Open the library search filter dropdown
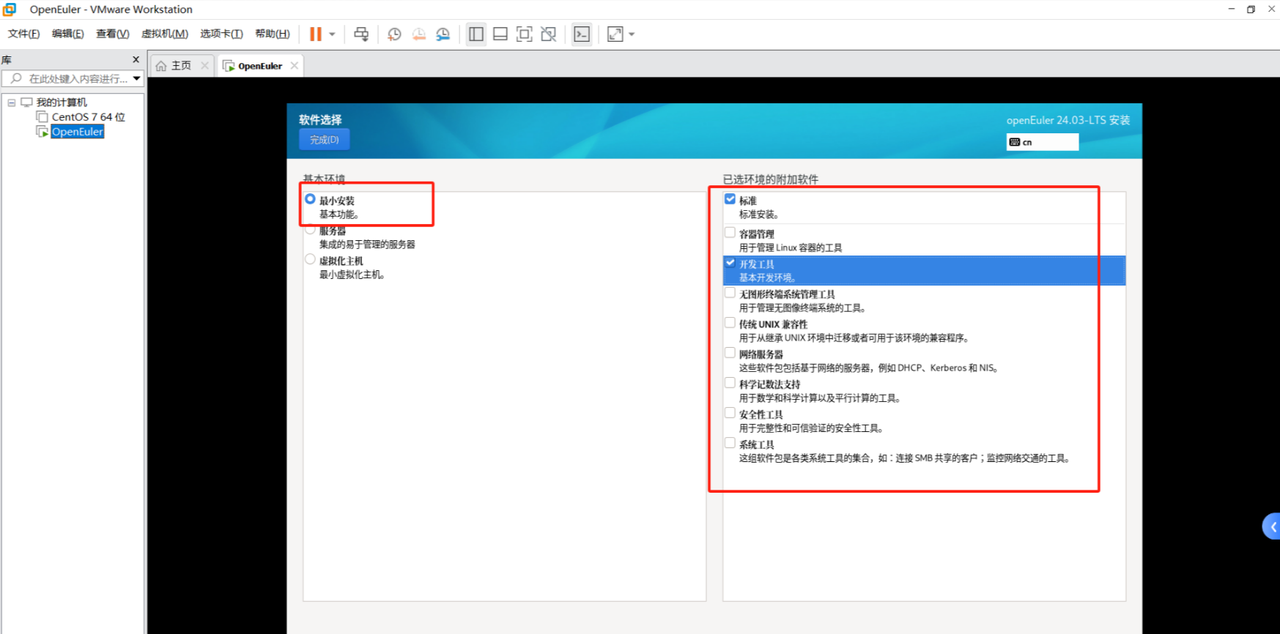Screen dimensions: 1280x634 (137, 78)
